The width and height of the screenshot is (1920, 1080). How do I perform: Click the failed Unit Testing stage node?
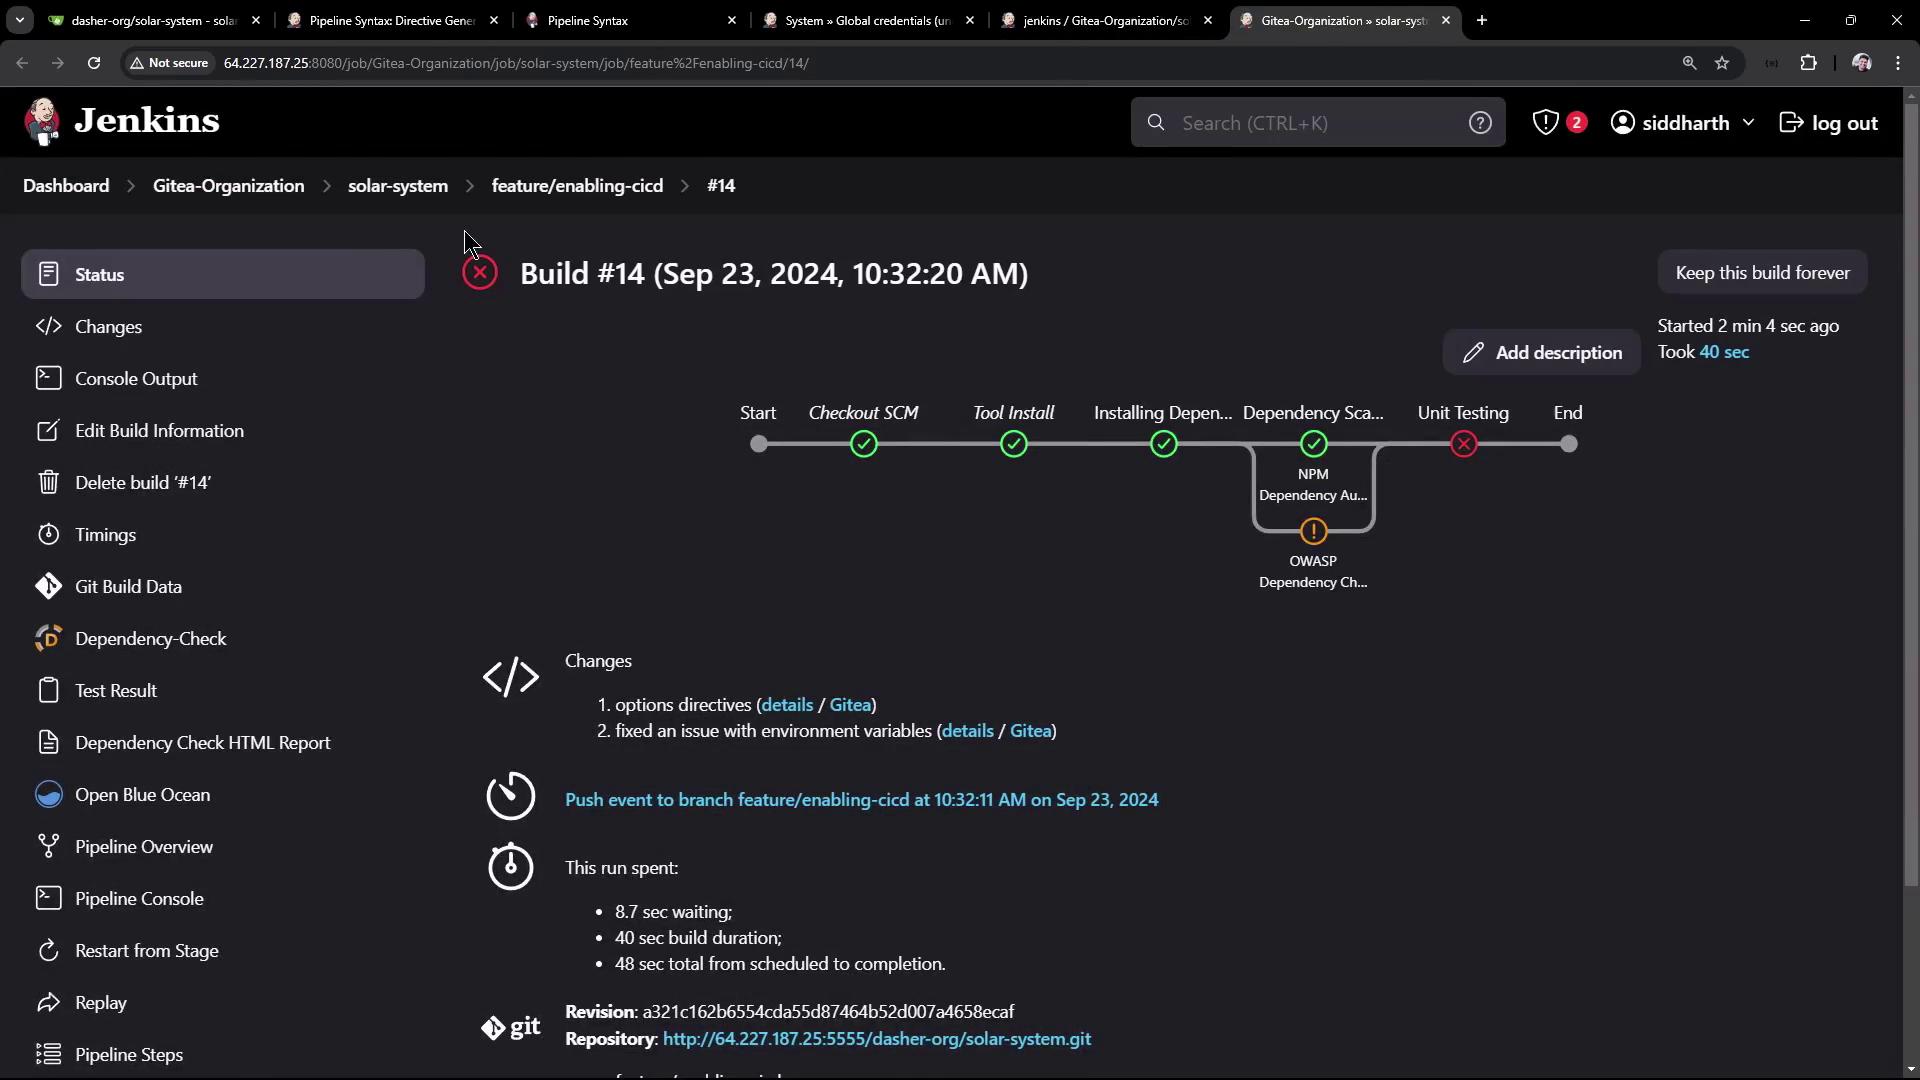pos(1463,444)
